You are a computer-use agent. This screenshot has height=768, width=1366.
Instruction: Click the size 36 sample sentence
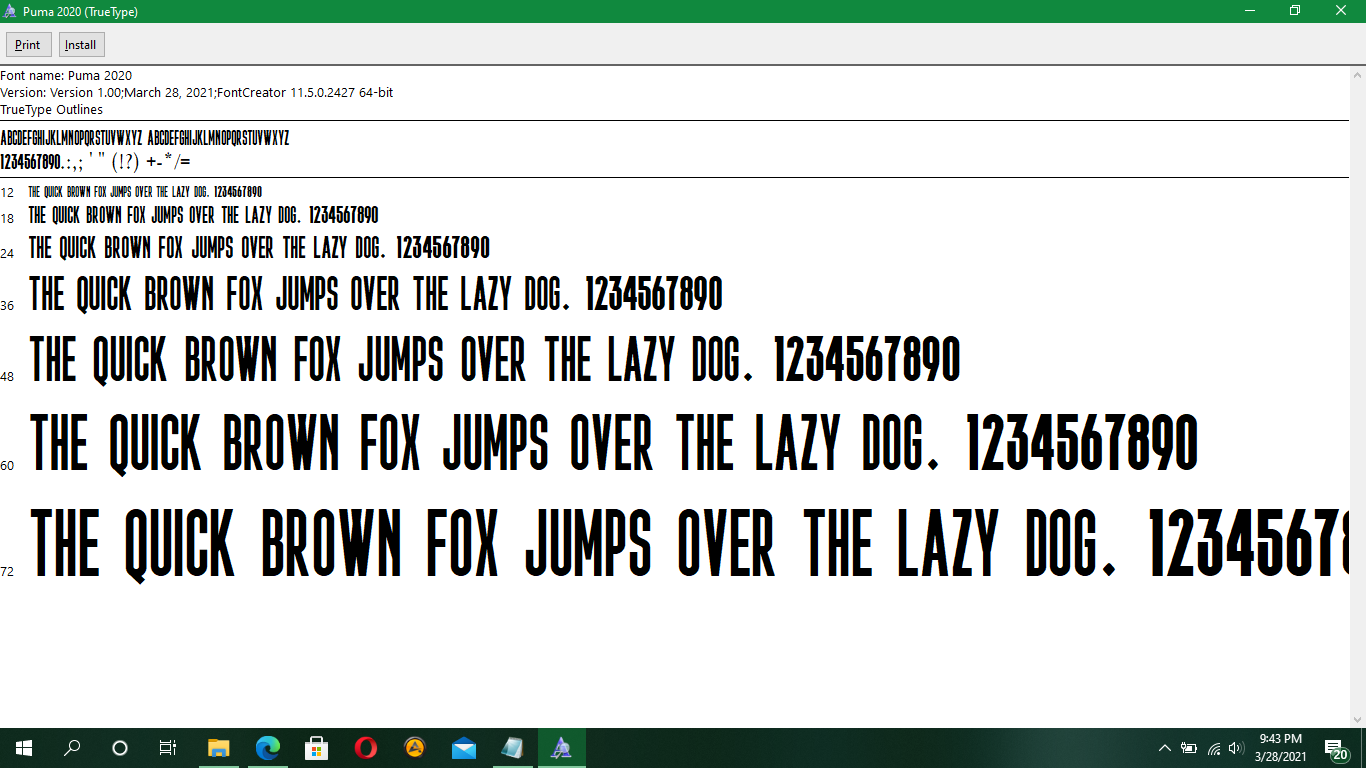point(376,295)
